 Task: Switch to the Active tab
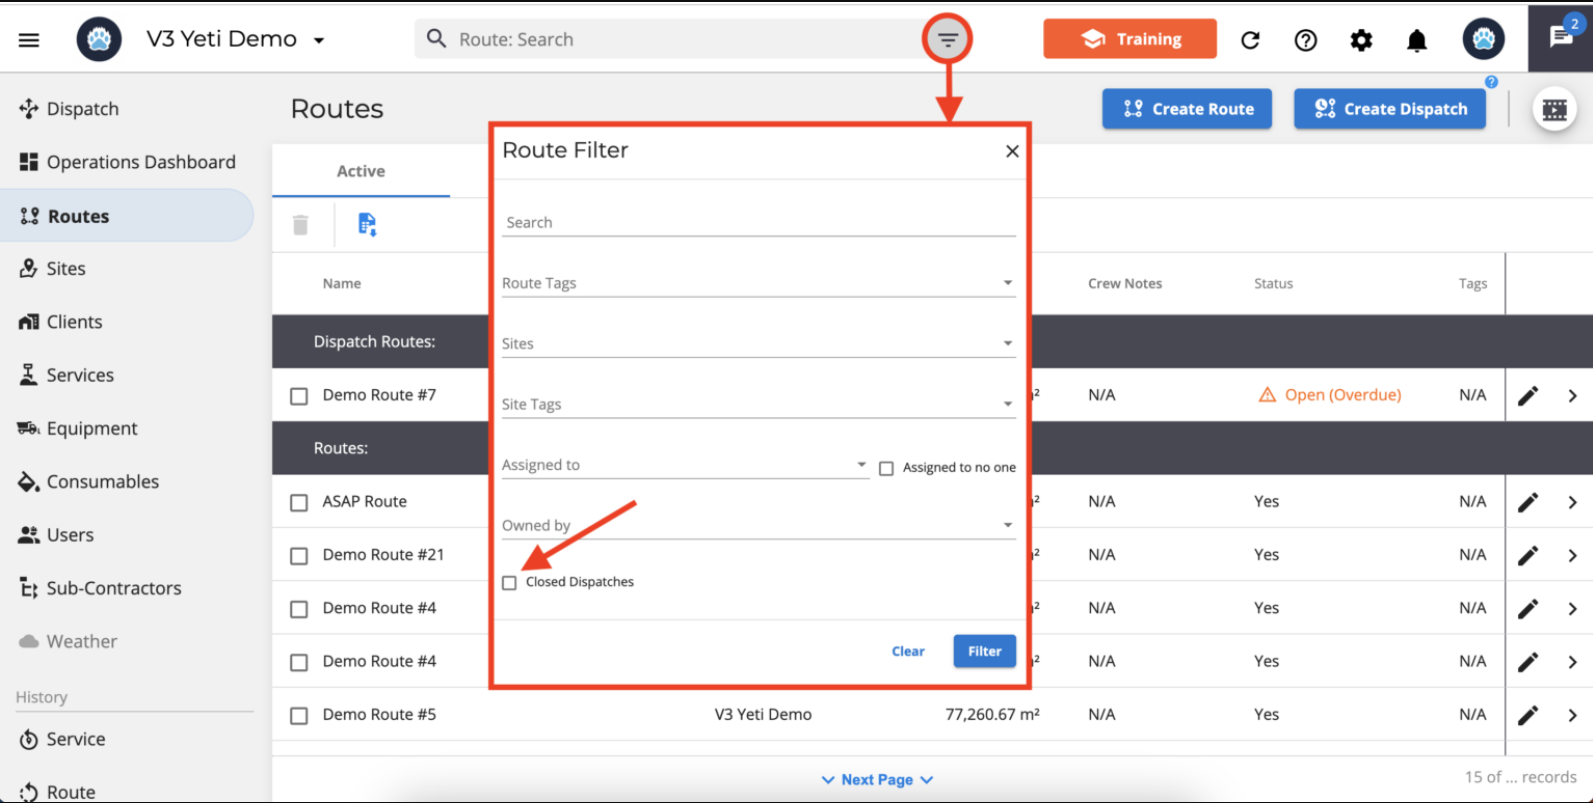coord(361,171)
